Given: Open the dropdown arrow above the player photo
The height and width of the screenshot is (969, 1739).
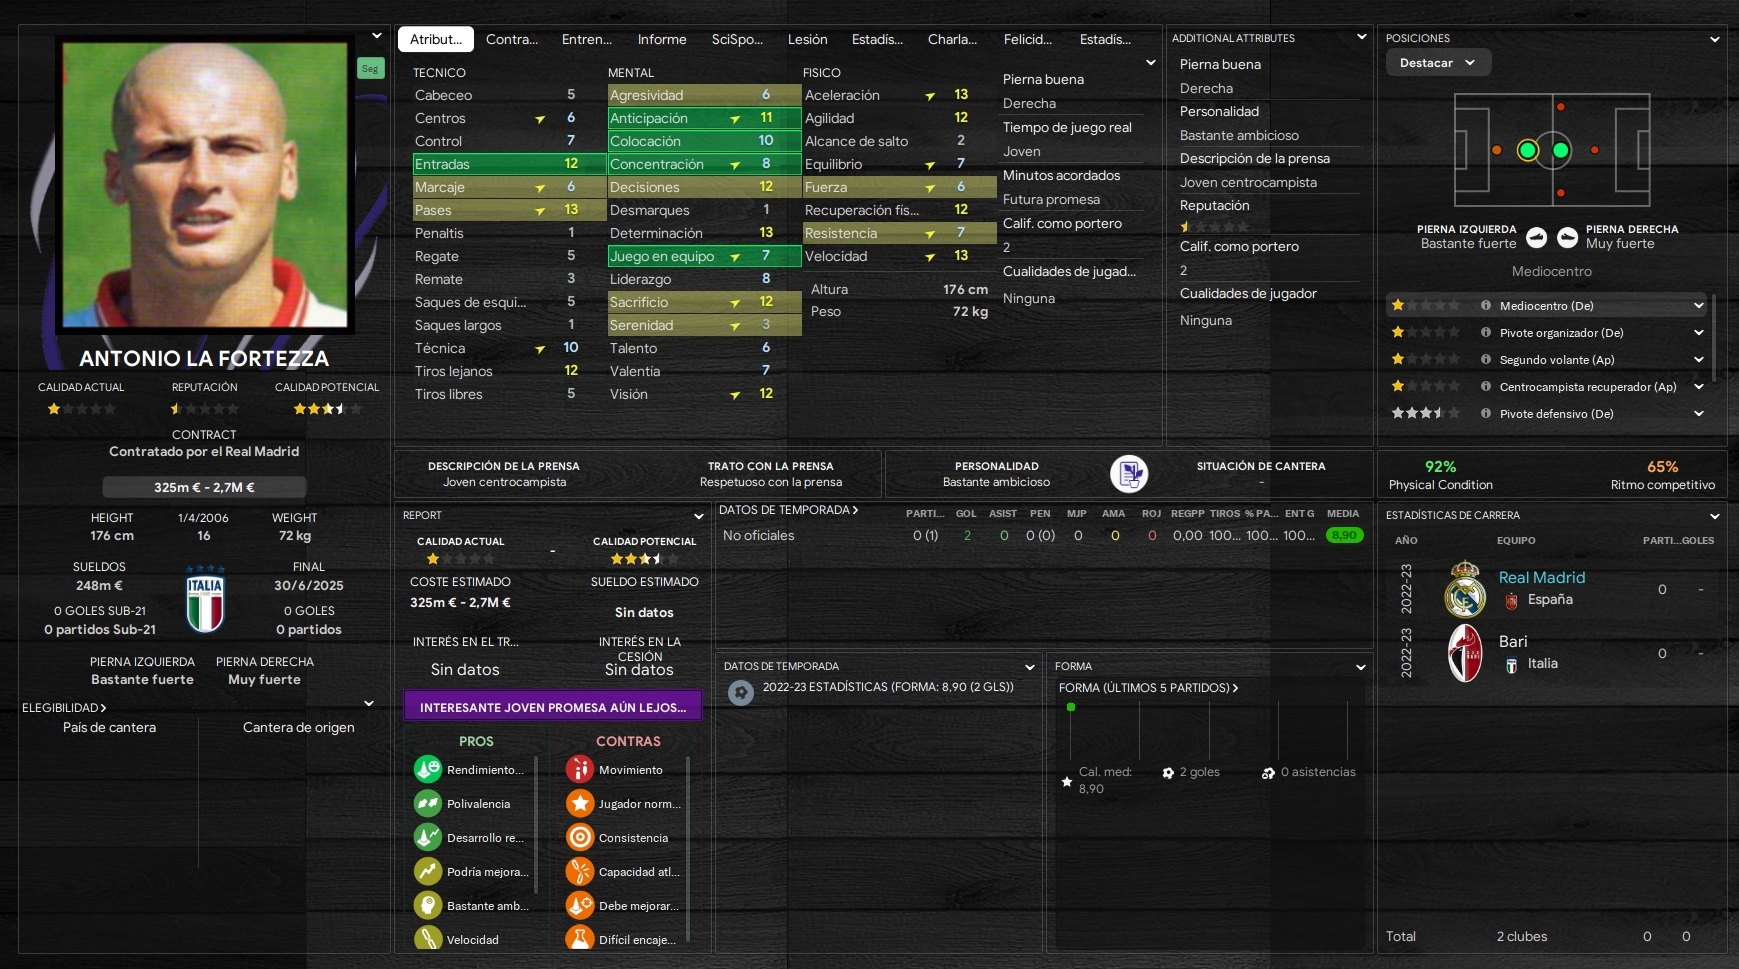Looking at the screenshot, I should click(377, 36).
